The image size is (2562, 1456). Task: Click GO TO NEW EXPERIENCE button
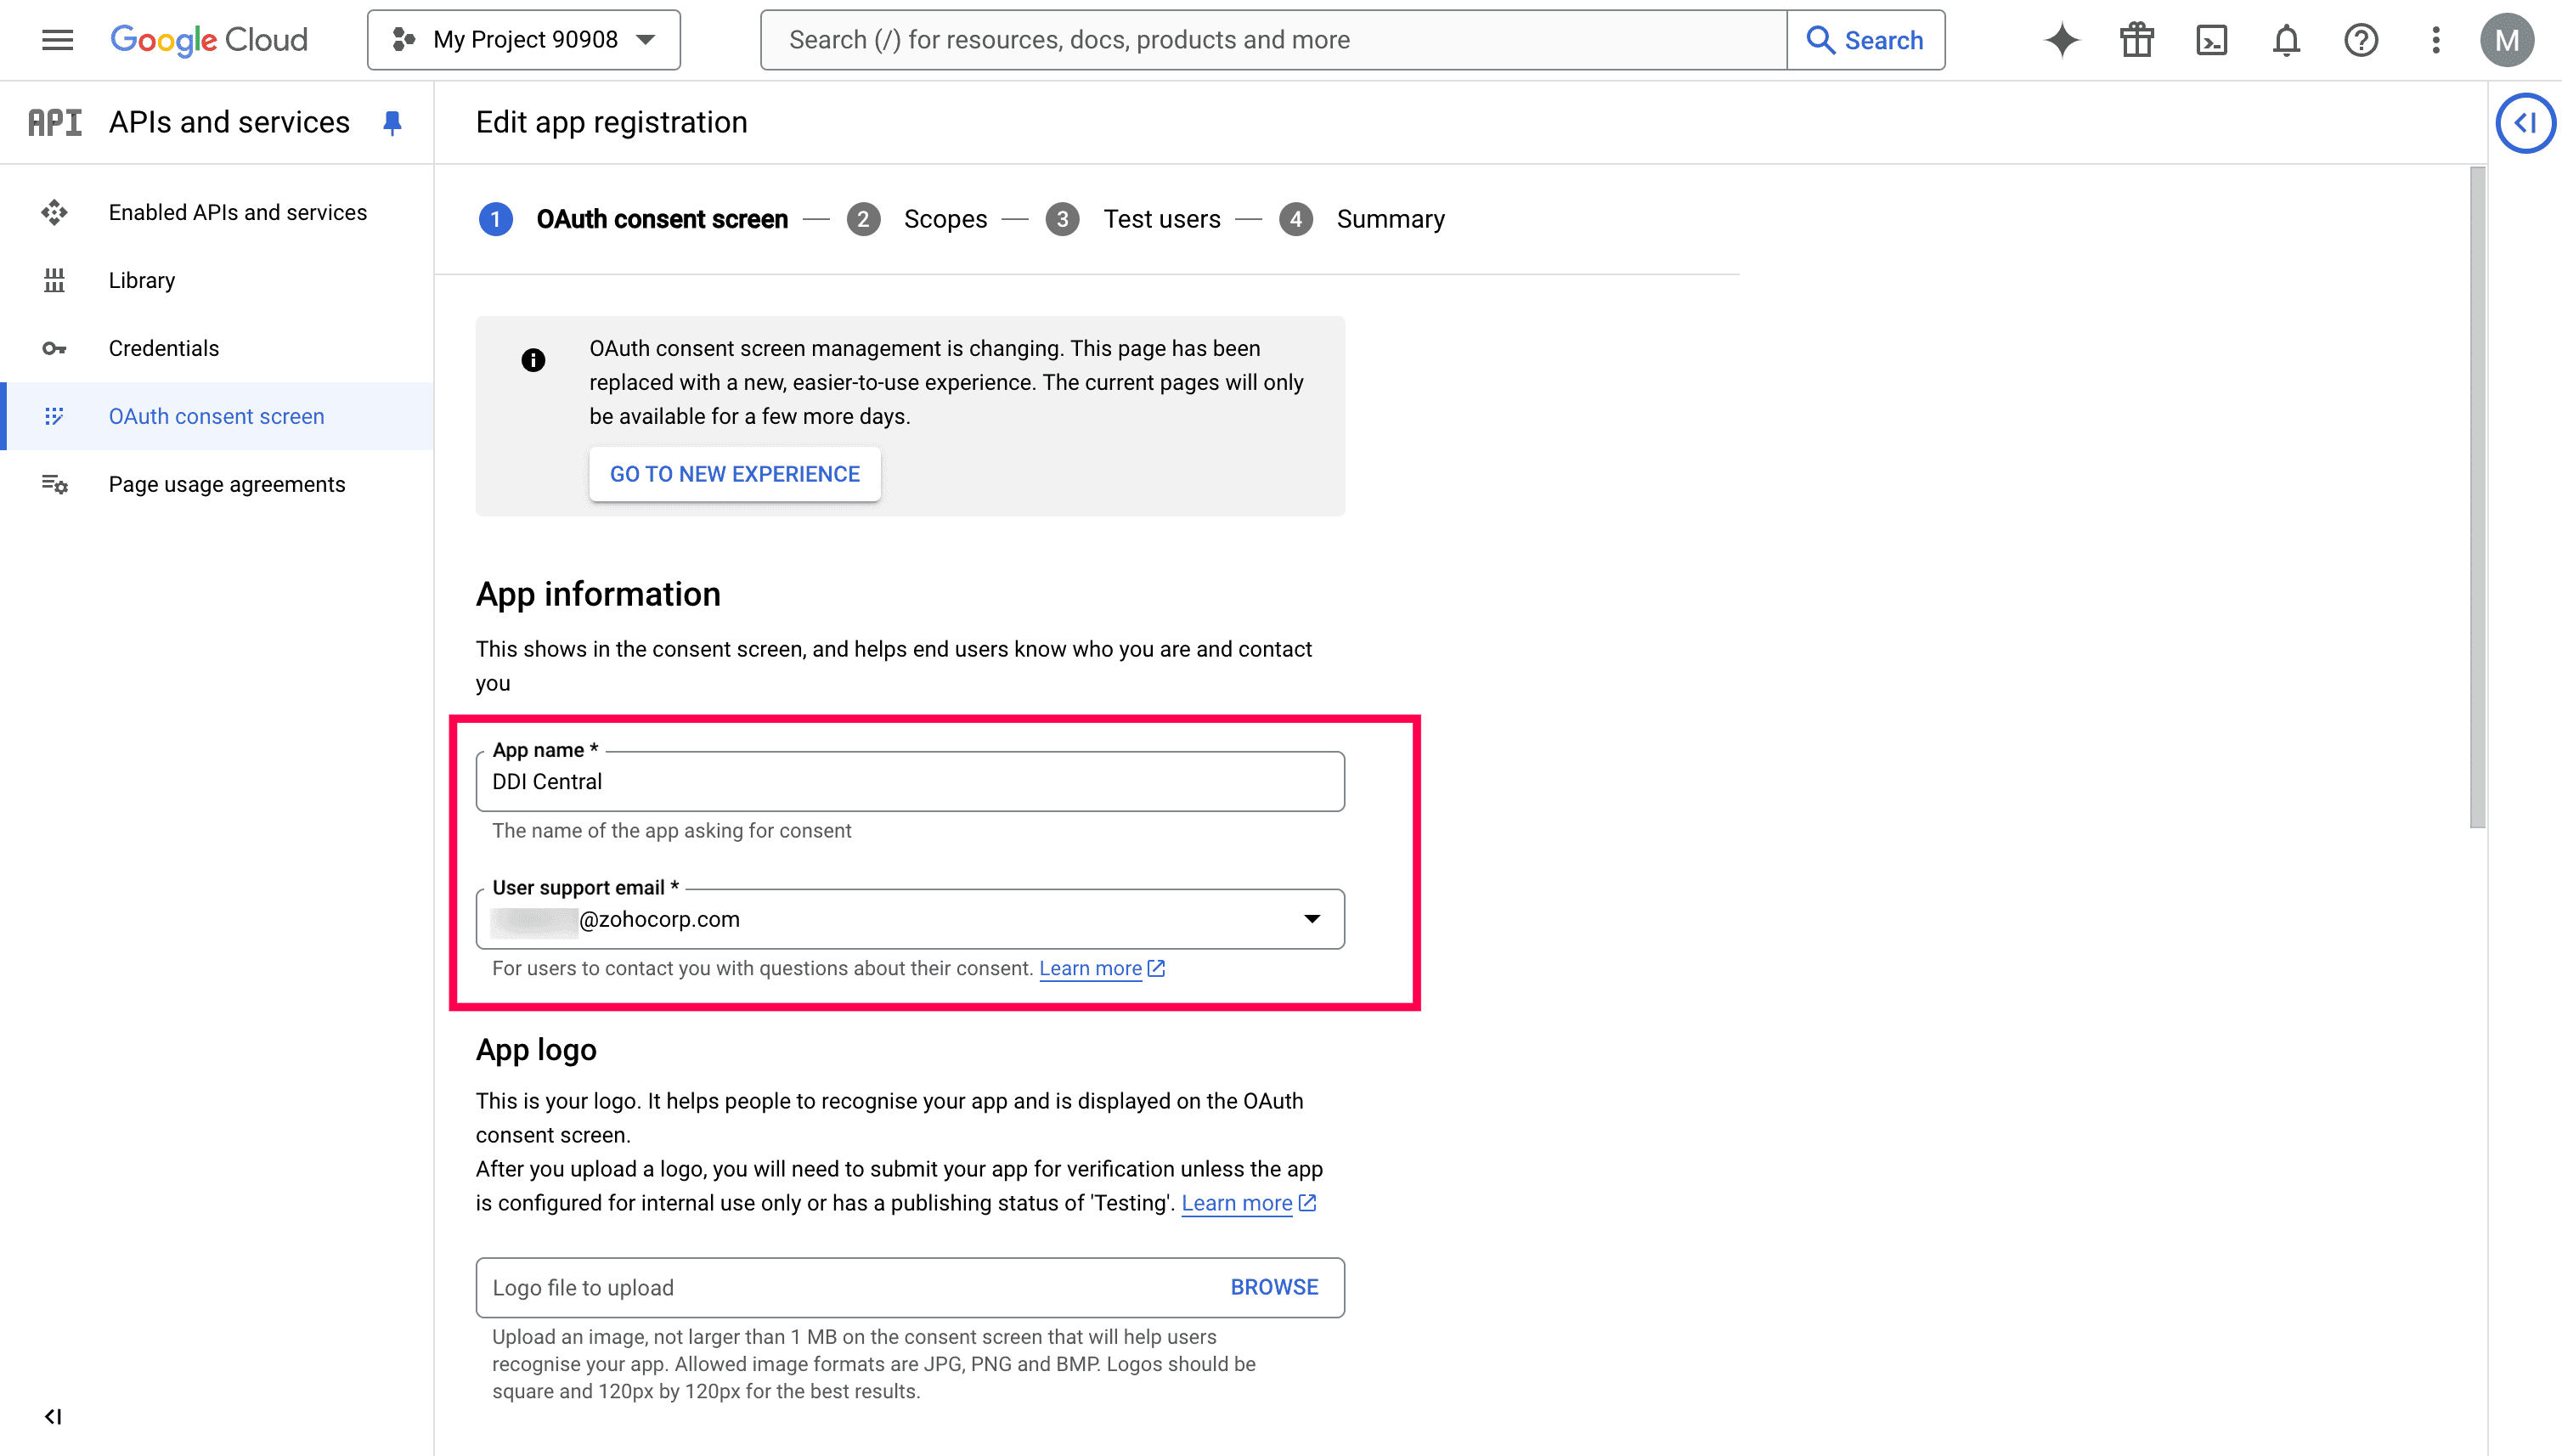(734, 474)
